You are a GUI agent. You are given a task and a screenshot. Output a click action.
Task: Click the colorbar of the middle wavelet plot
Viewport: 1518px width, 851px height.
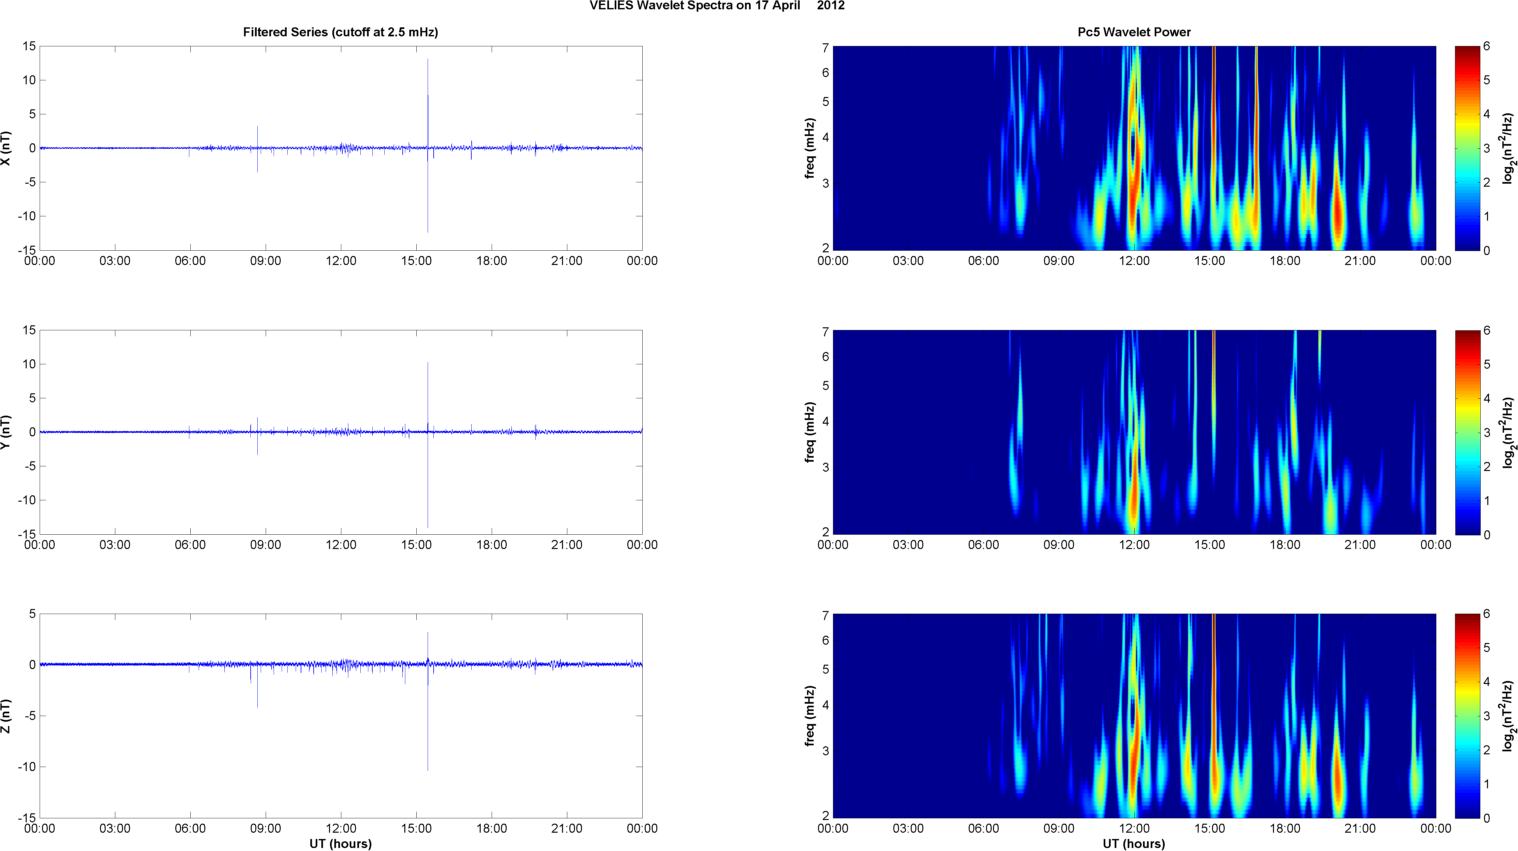(x=1467, y=432)
